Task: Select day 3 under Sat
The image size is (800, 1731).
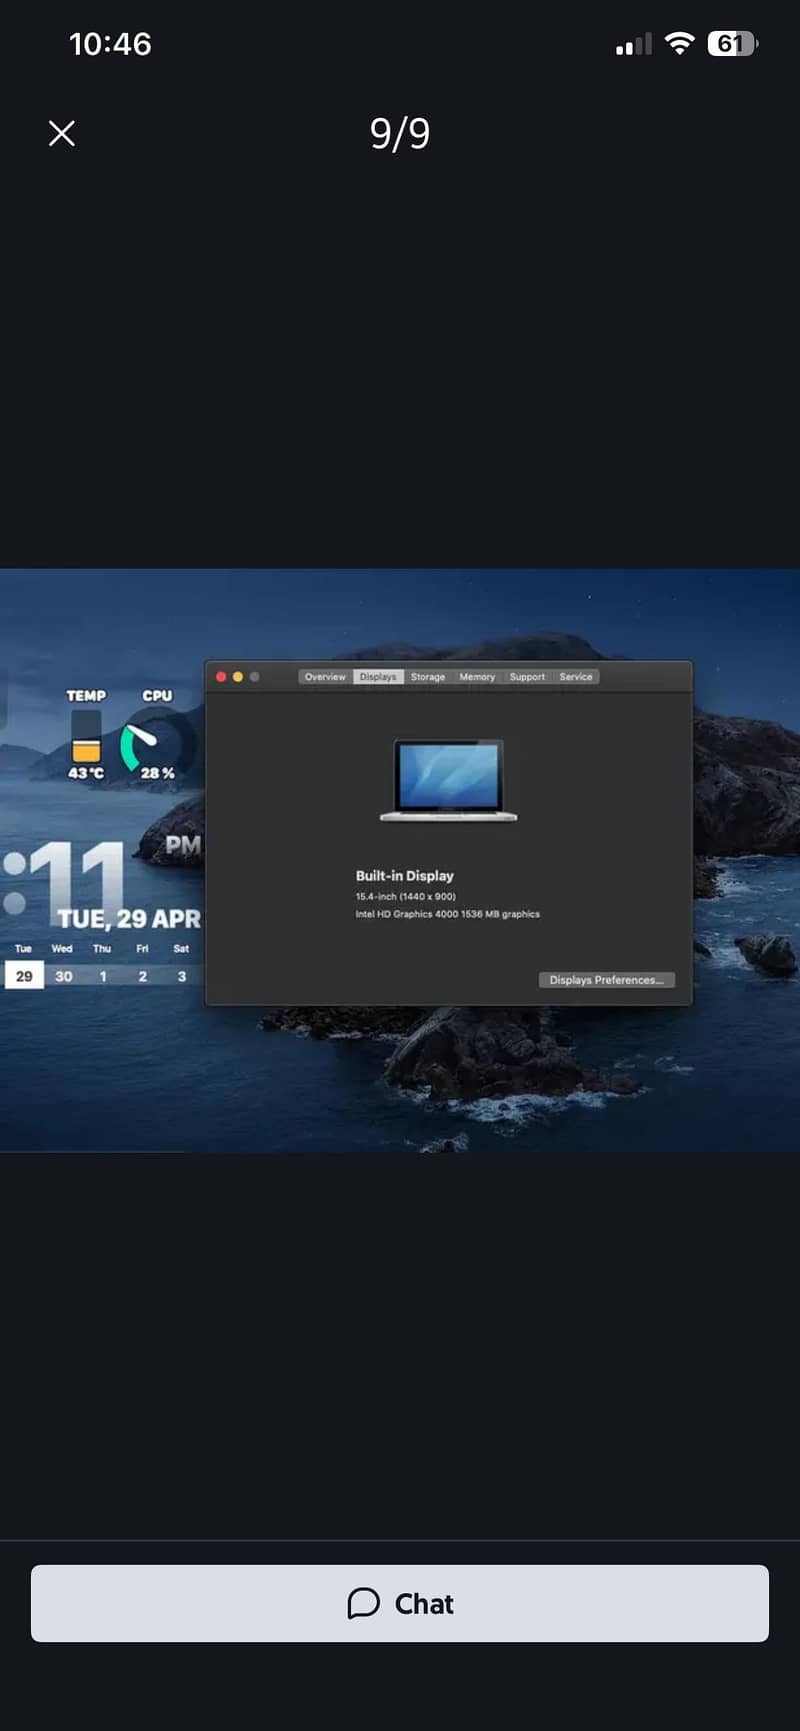Action: (x=182, y=976)
